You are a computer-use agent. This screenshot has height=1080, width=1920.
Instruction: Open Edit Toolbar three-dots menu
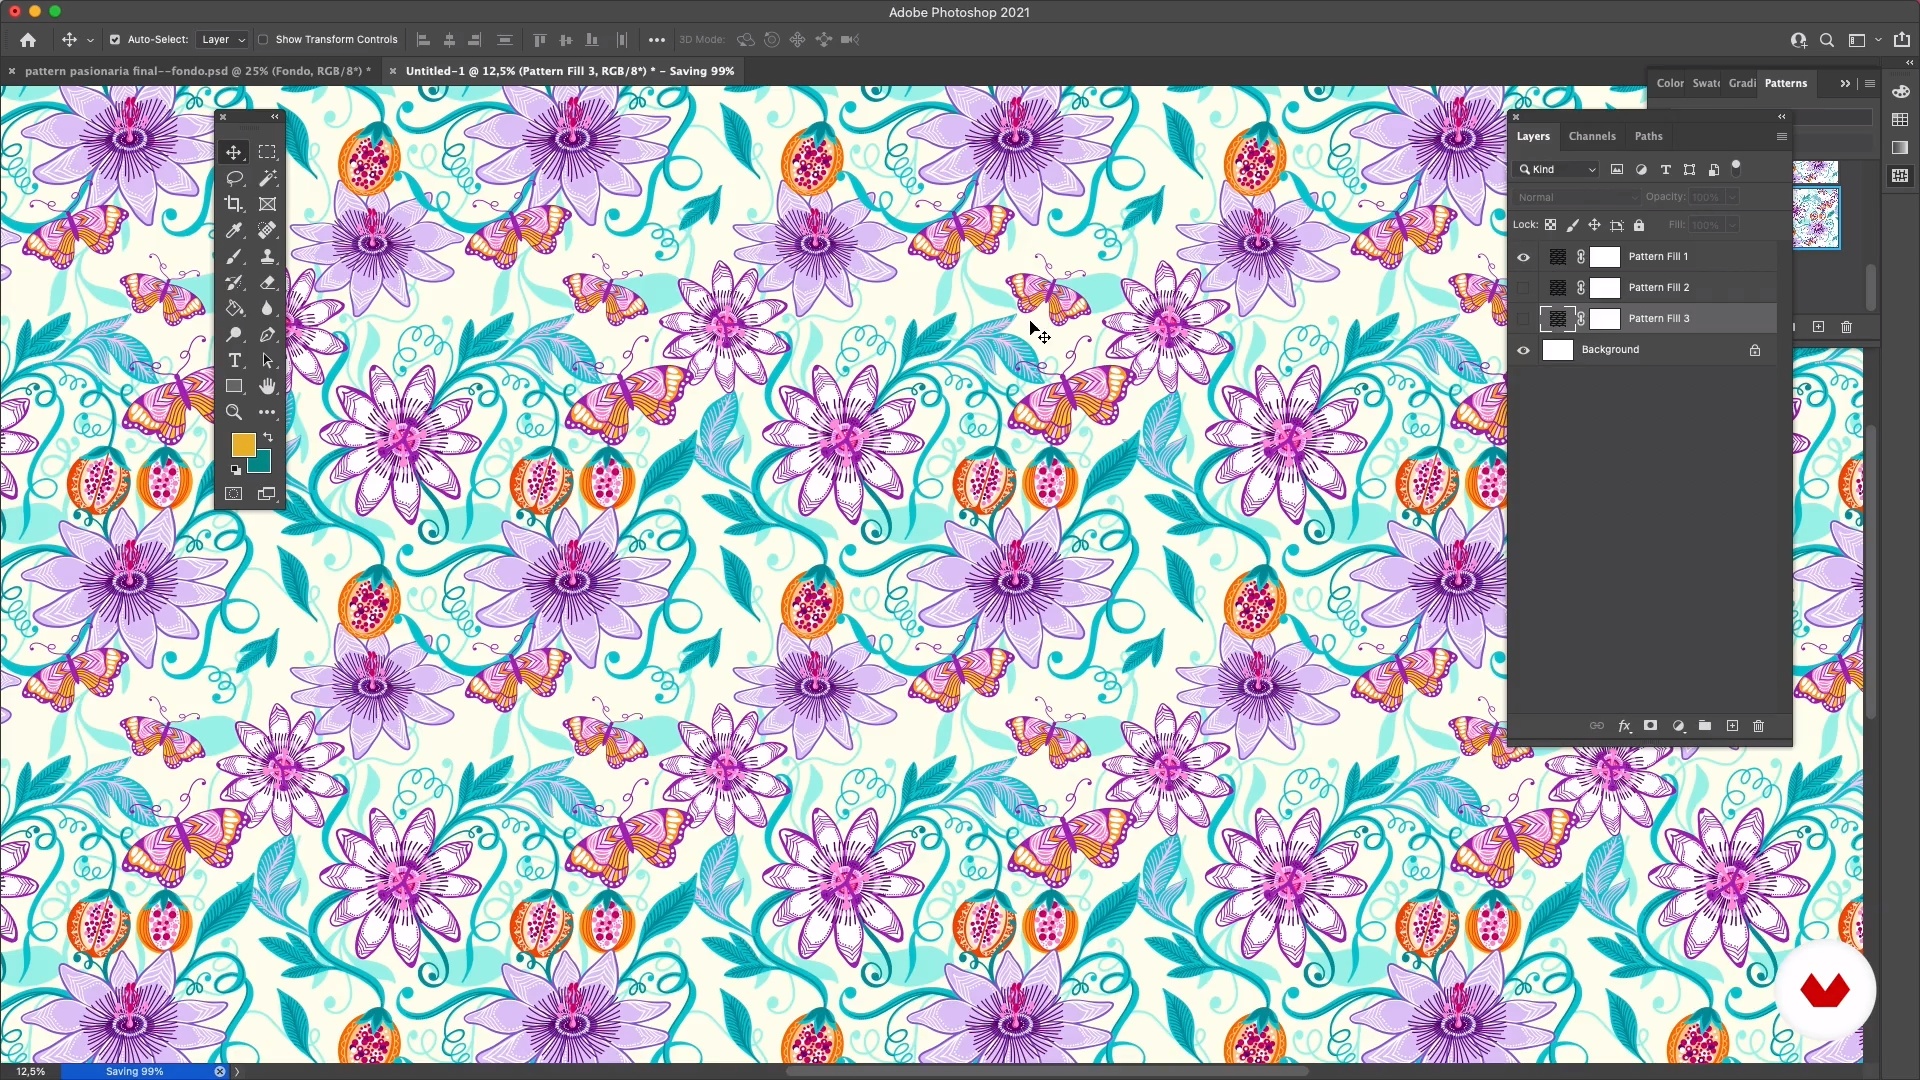[x=267, y=412]
